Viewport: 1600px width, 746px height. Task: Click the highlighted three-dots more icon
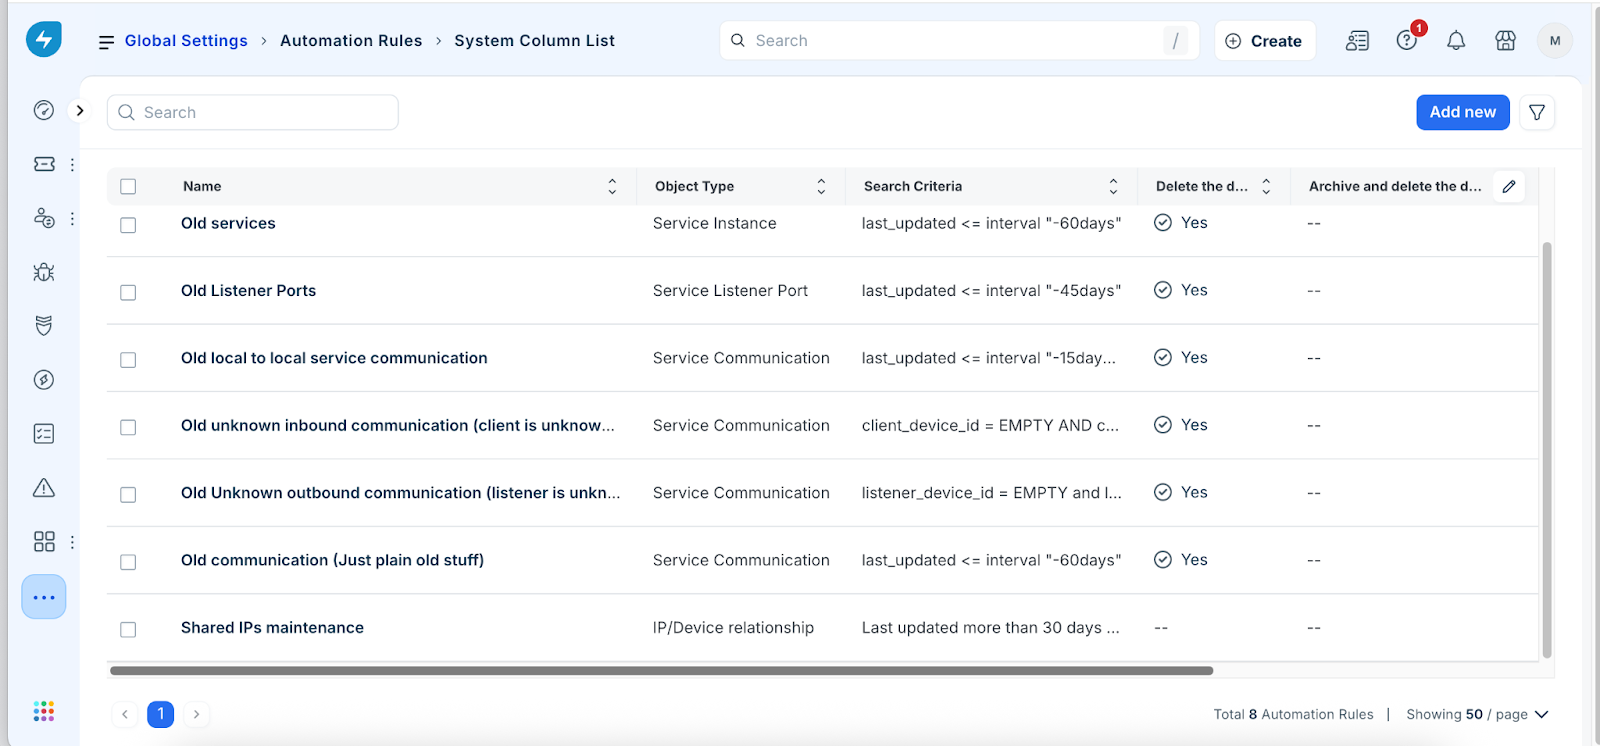[44, 597]
